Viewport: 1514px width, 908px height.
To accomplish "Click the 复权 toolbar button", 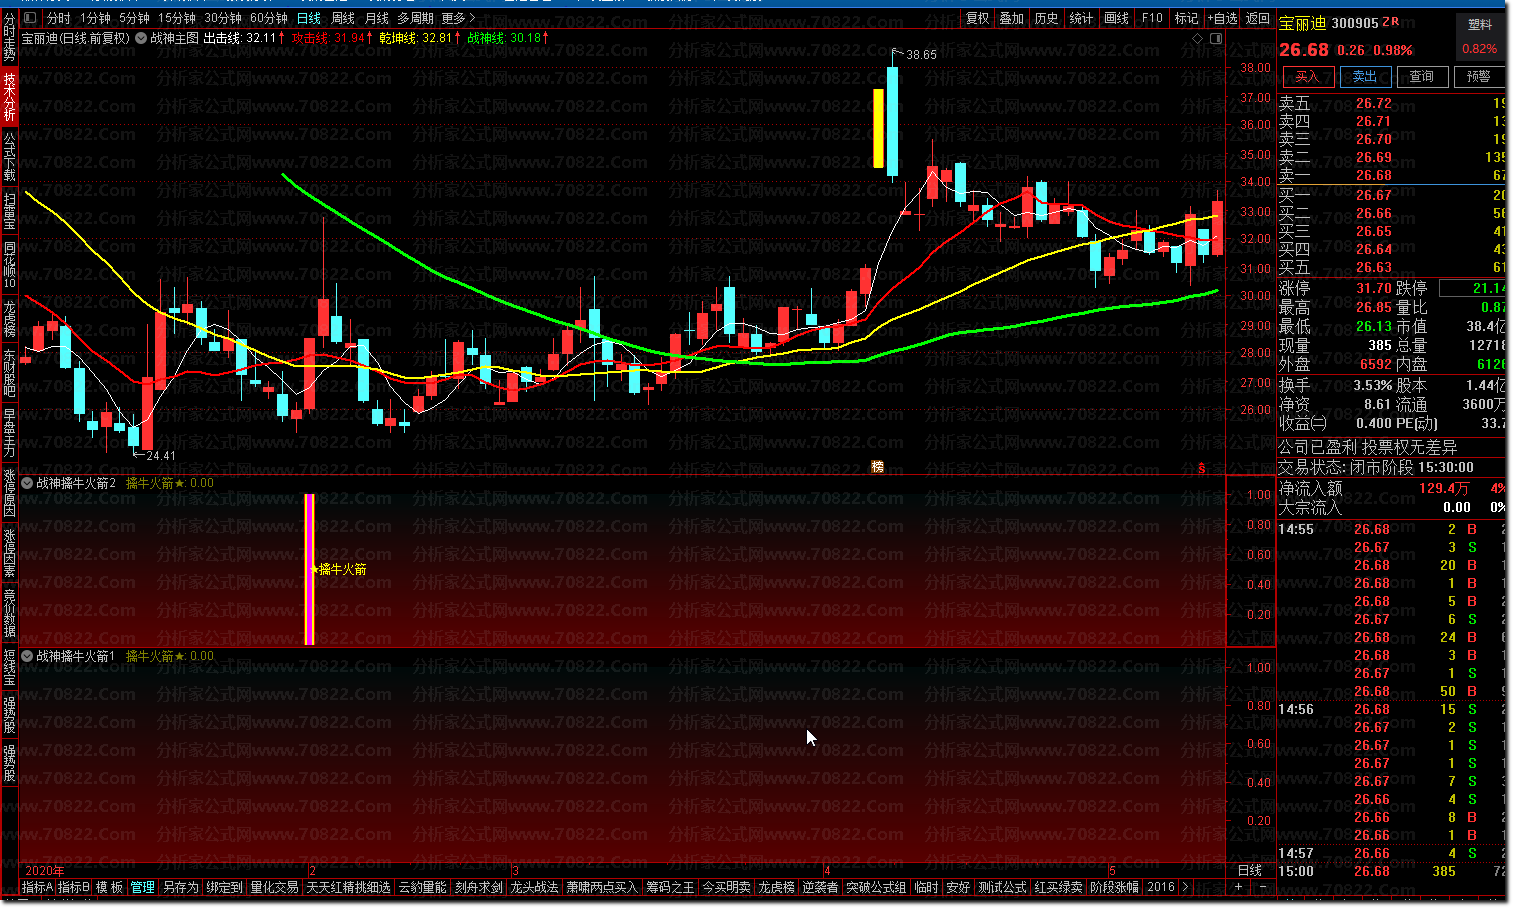I will pyautogui.click(x=977, y=18).
